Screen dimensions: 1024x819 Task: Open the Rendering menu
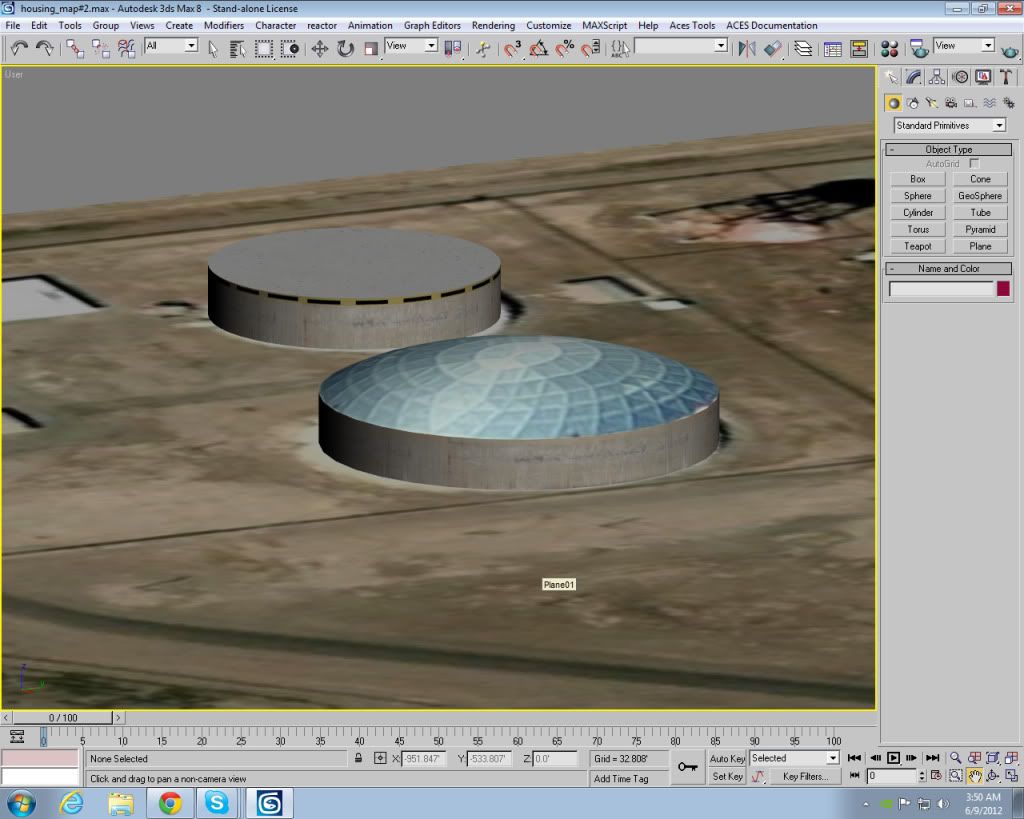coord(493,25)
